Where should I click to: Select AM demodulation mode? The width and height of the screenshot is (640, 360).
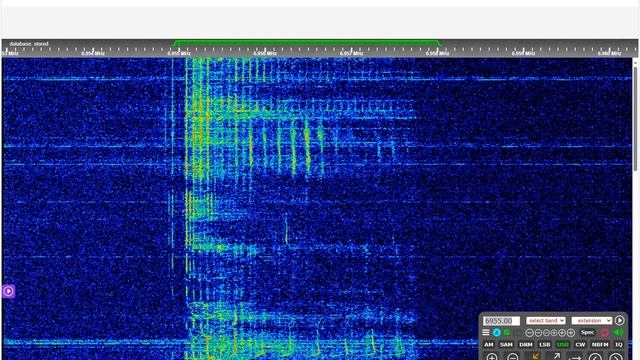point(489,344)
